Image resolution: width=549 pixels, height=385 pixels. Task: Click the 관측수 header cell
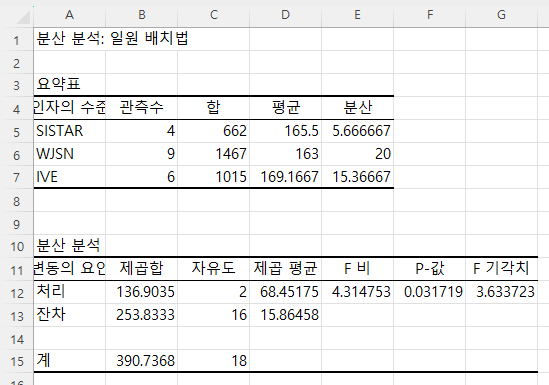141,107
